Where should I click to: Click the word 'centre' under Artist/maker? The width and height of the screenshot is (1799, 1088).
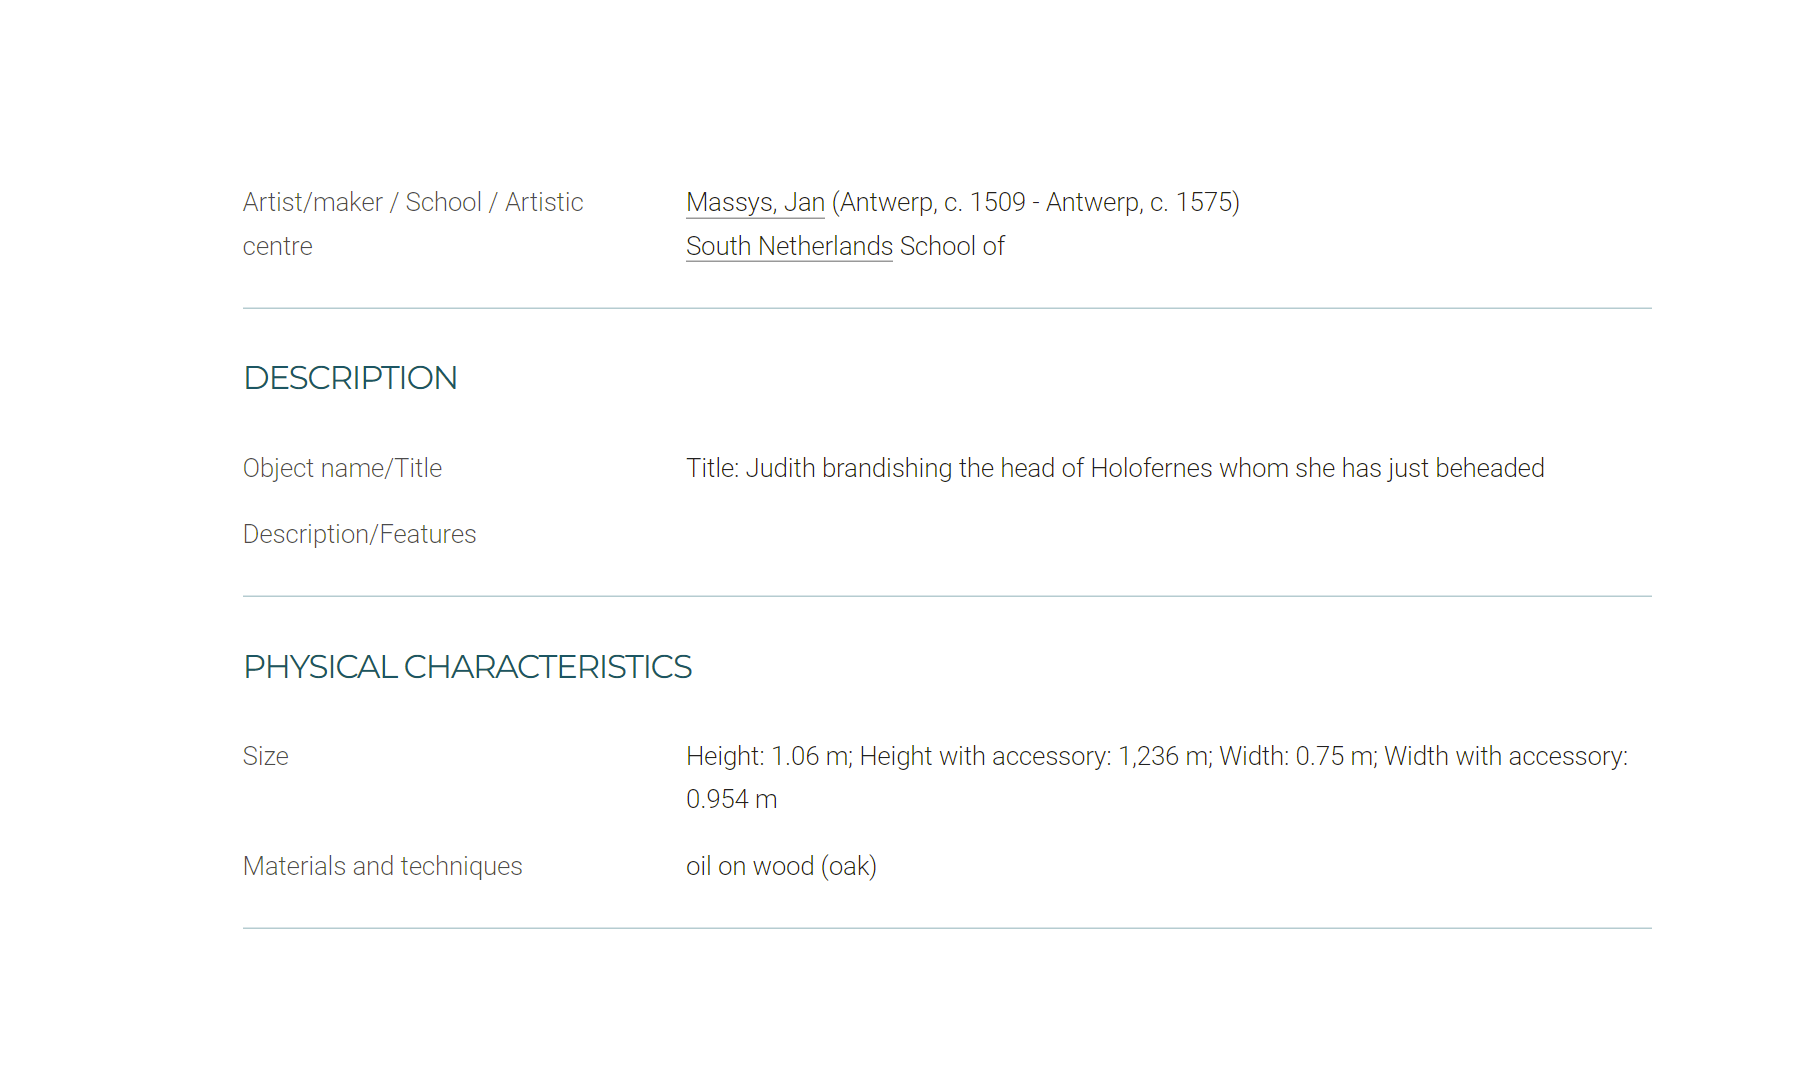(x=277, y=246)
